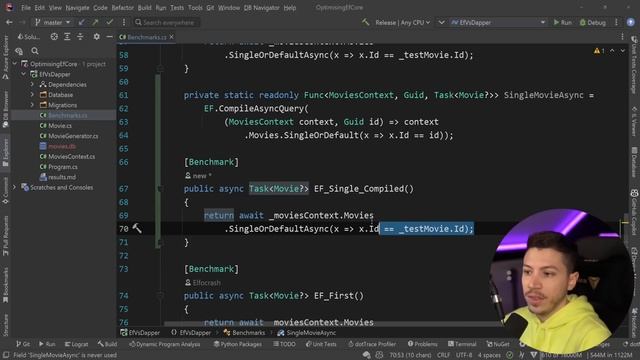Screen dimensions: 640x360
Task: Click the explorer search magnifier icon
Action: coord(35,51)
